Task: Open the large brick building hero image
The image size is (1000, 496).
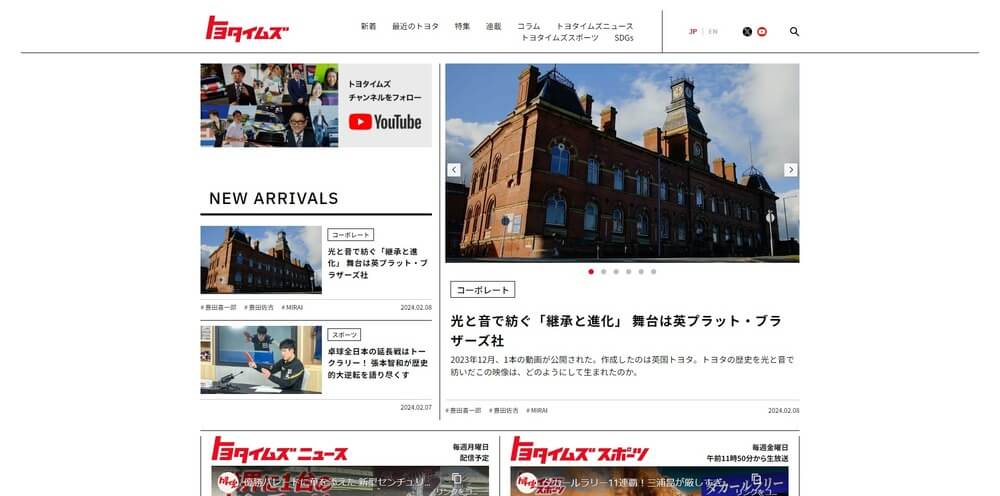Action: [622, 163]
